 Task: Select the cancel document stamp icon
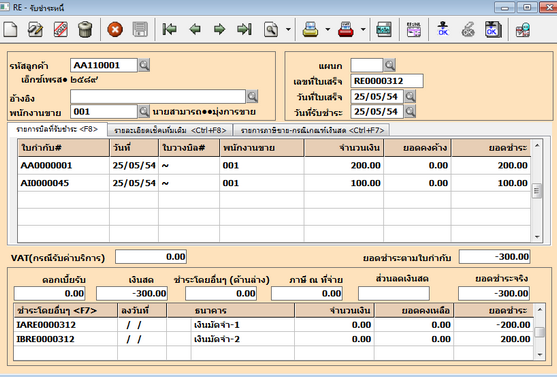coord(60,29)
